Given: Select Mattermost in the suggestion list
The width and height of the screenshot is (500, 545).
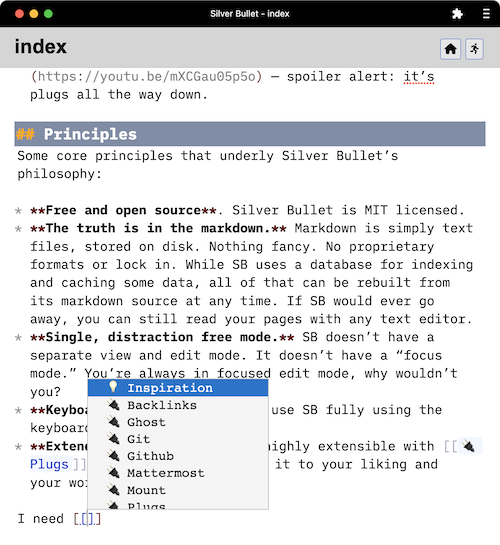Looking at the screenshot, I should pyautogui.click(x=178, y=473).
